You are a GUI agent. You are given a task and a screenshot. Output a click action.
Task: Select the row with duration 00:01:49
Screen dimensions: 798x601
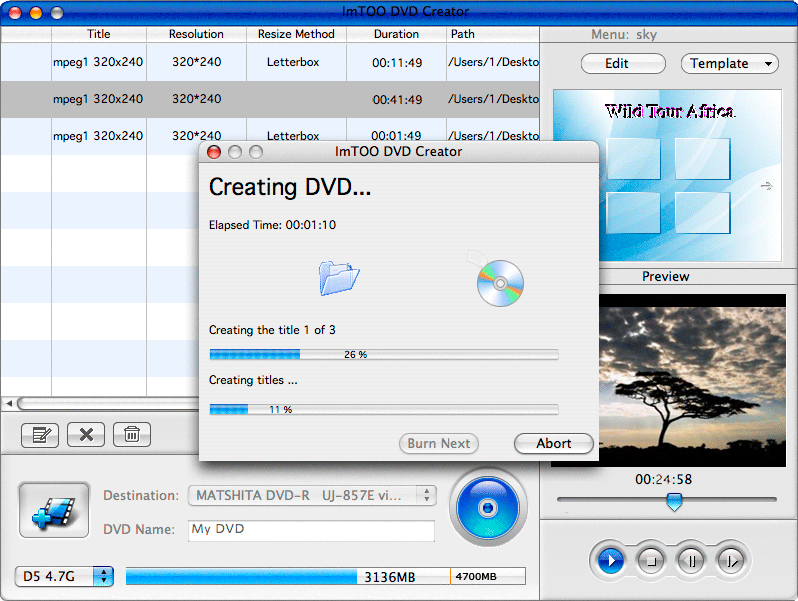270,135
